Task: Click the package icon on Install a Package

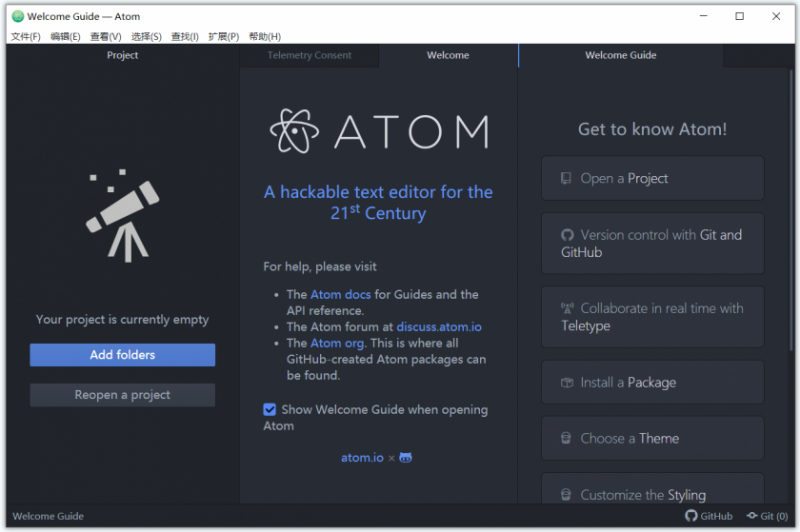Action: pyautogui.click(x=567, y=383)
